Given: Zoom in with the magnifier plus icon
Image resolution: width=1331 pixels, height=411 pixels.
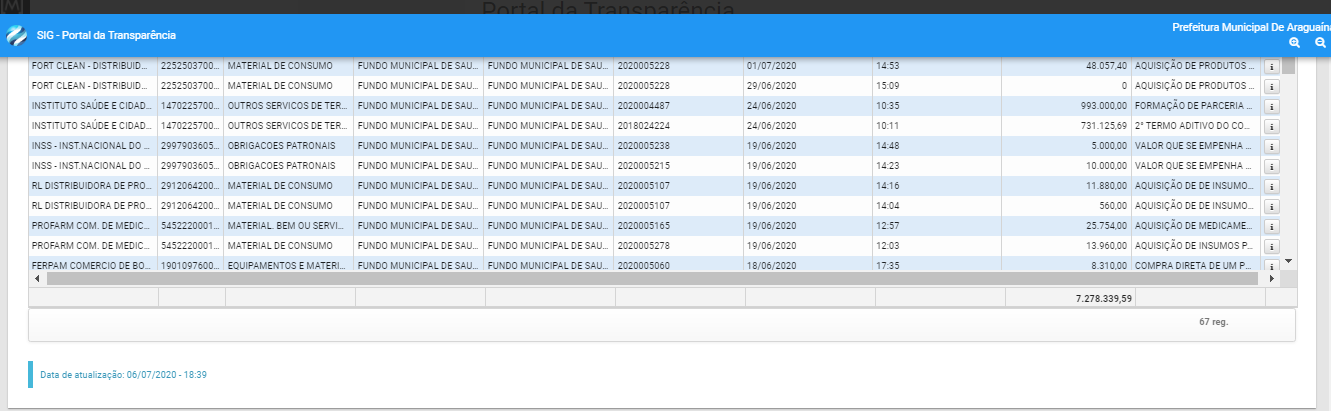Looking at the screenshot, I should 1295,44.
